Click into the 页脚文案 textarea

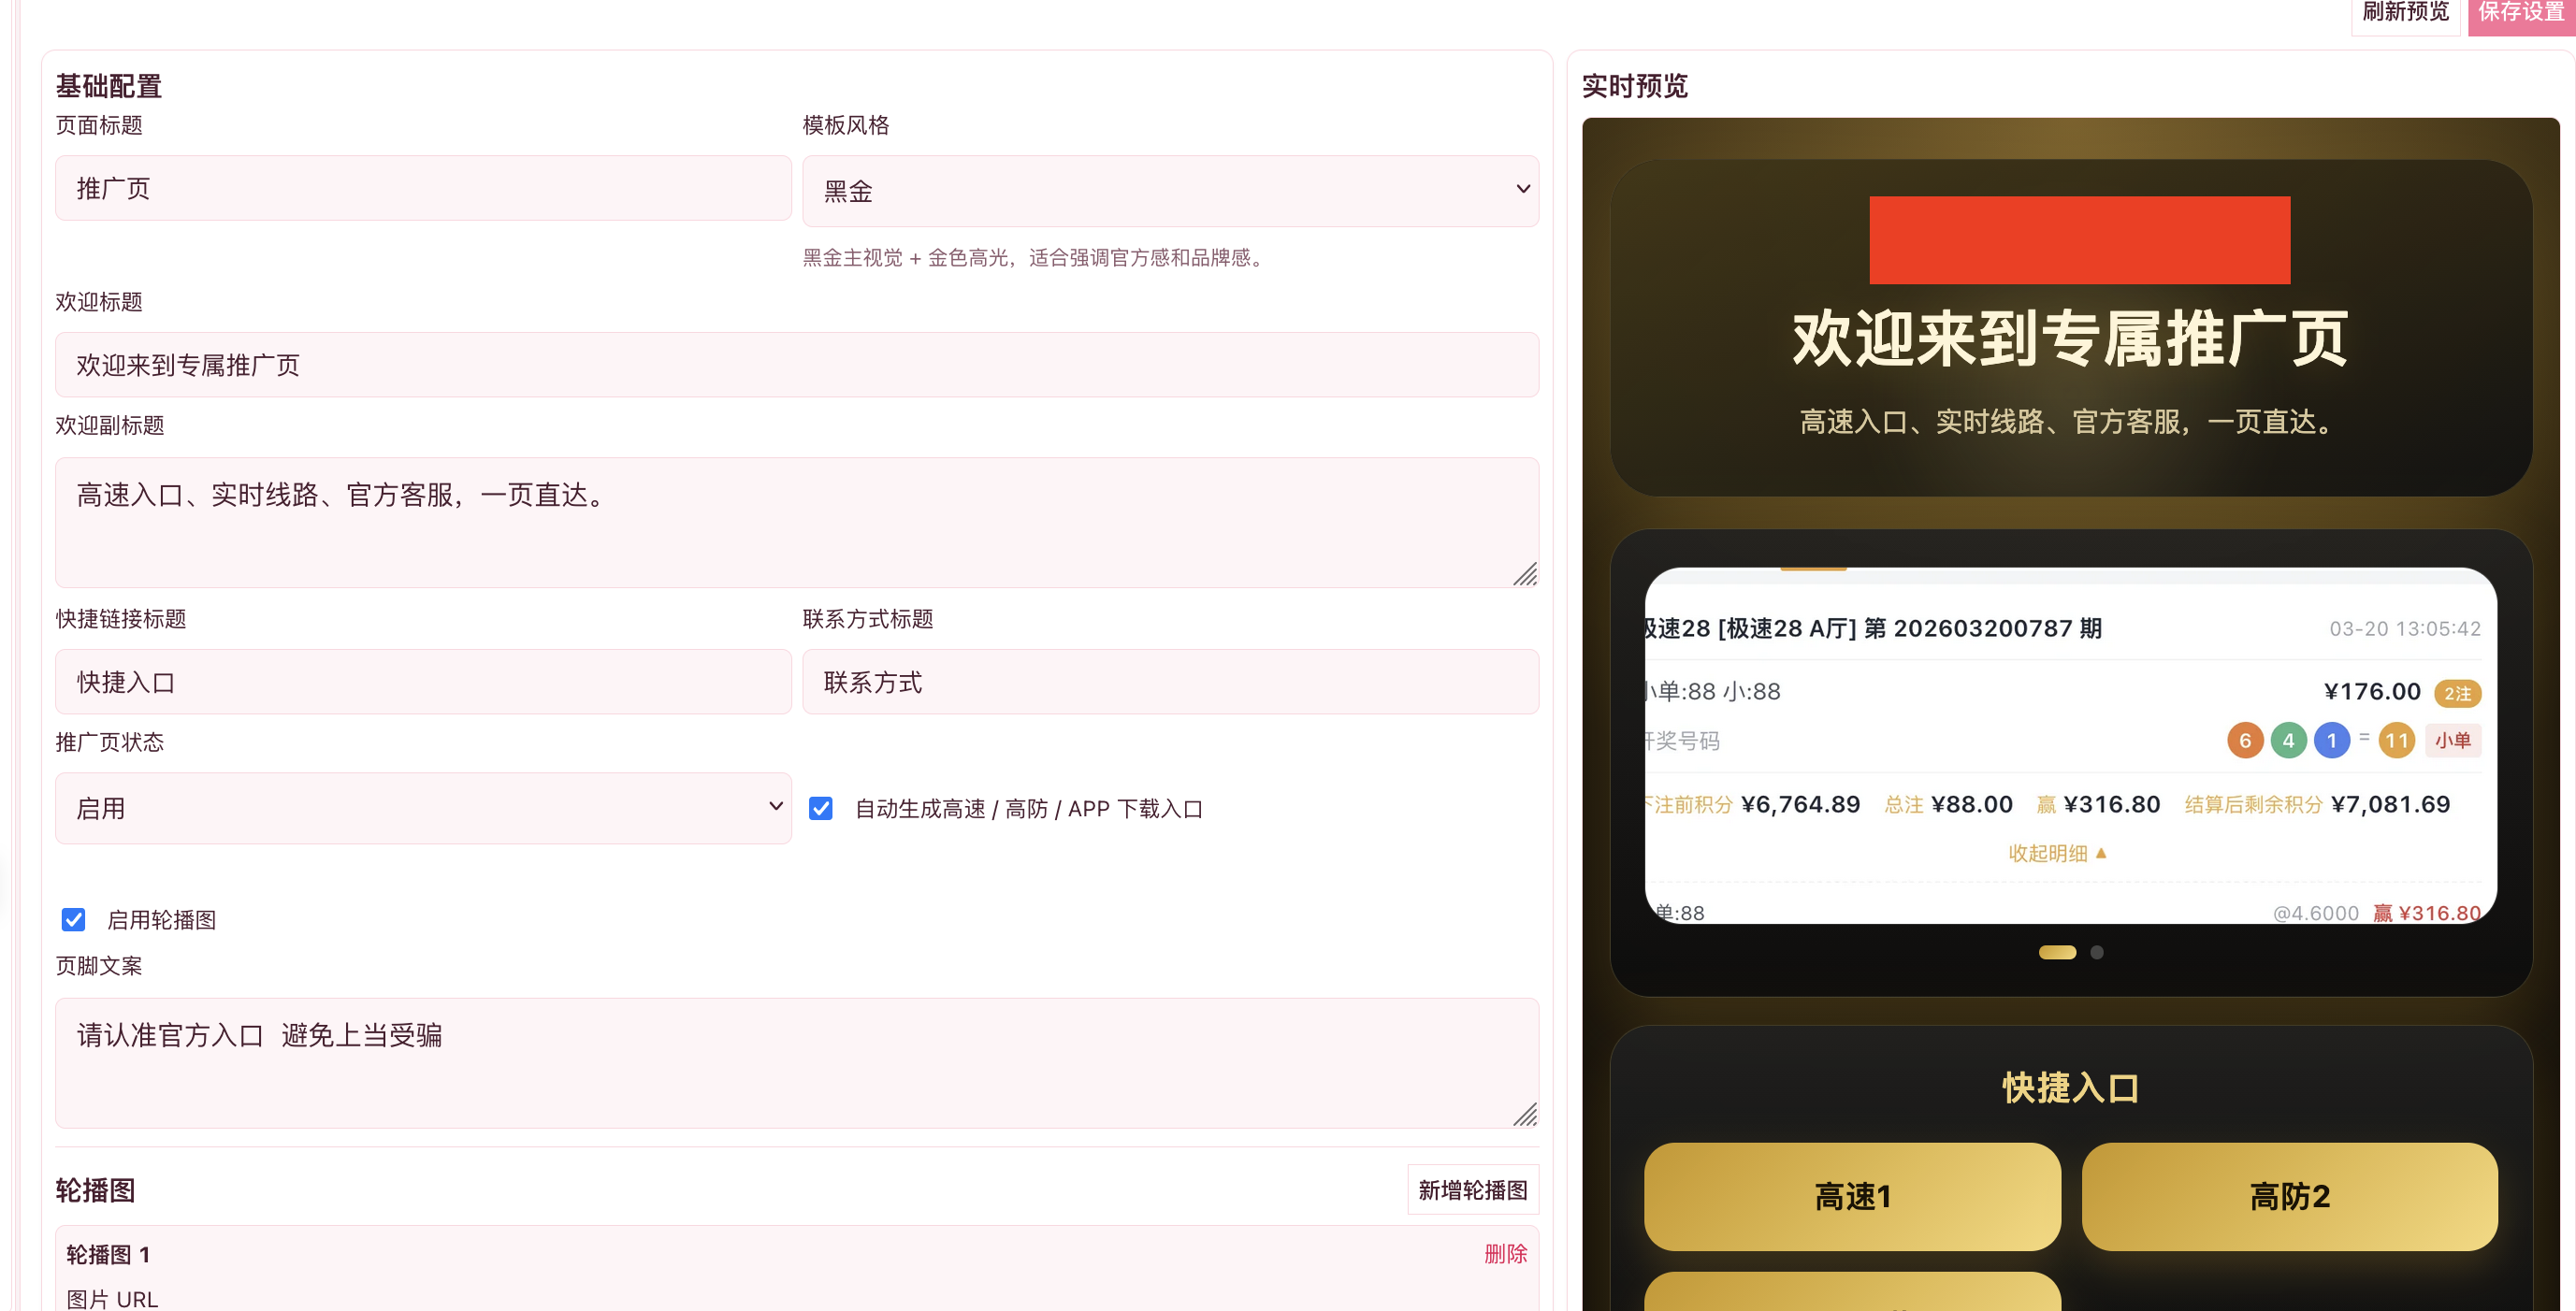tap(797, 1063)
